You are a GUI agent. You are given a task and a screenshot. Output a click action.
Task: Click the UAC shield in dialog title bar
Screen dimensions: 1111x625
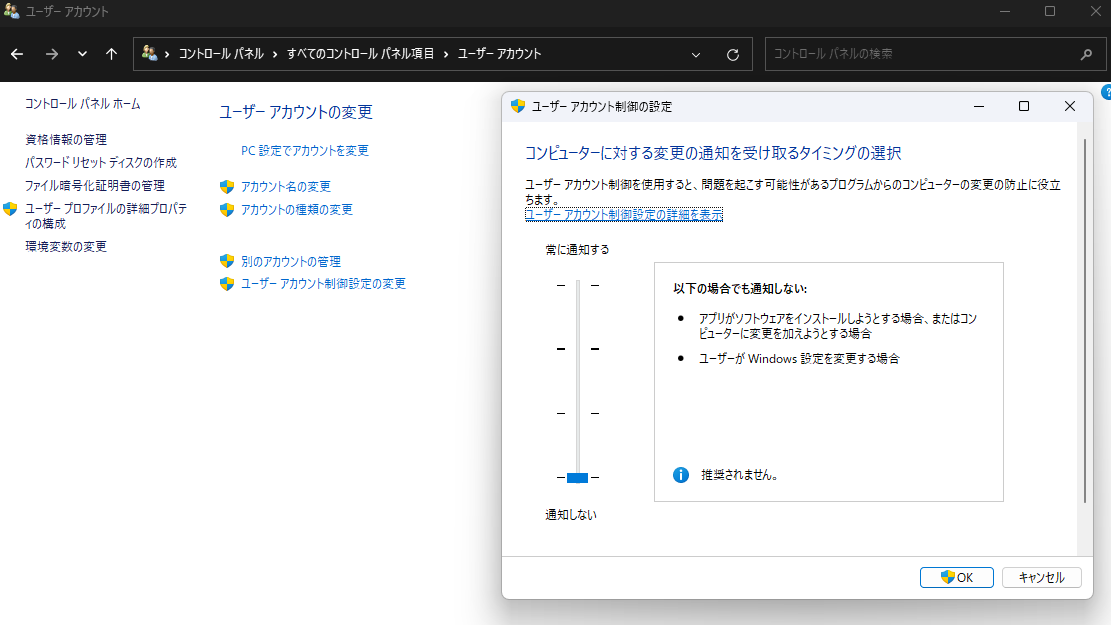[519, 105]
